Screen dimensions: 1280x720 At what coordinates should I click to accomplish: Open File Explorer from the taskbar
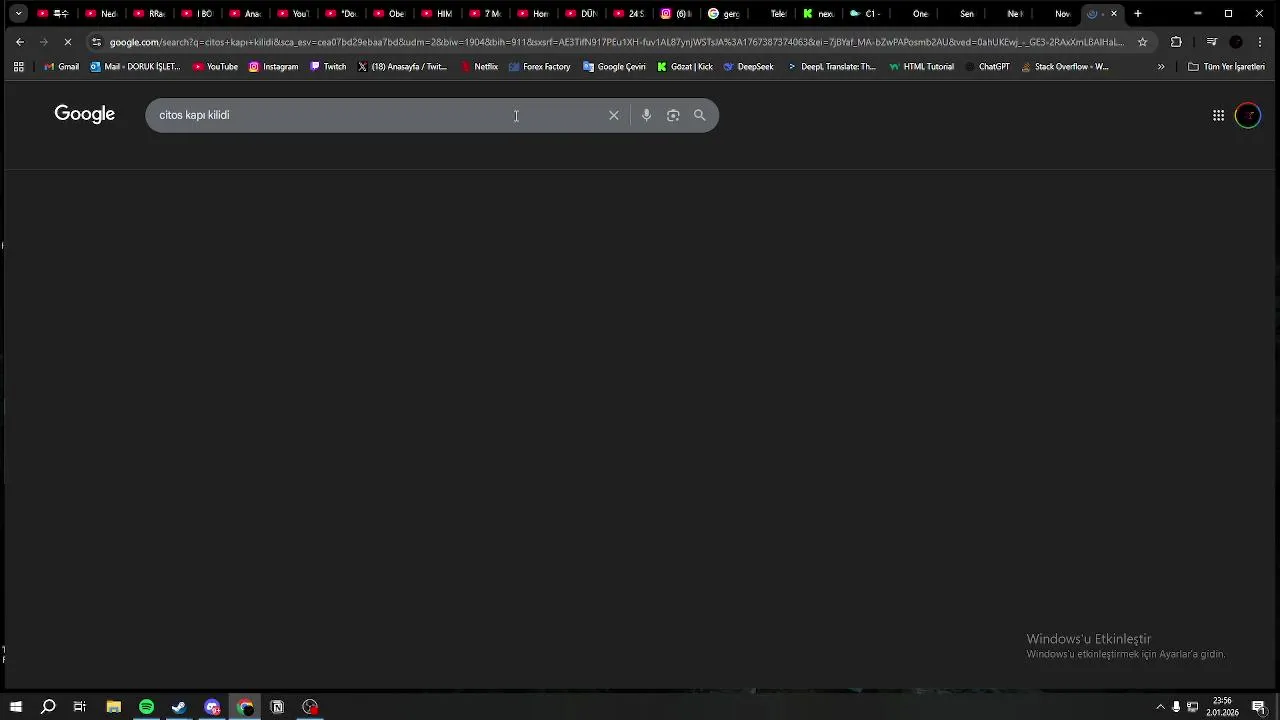coord(113,707)
